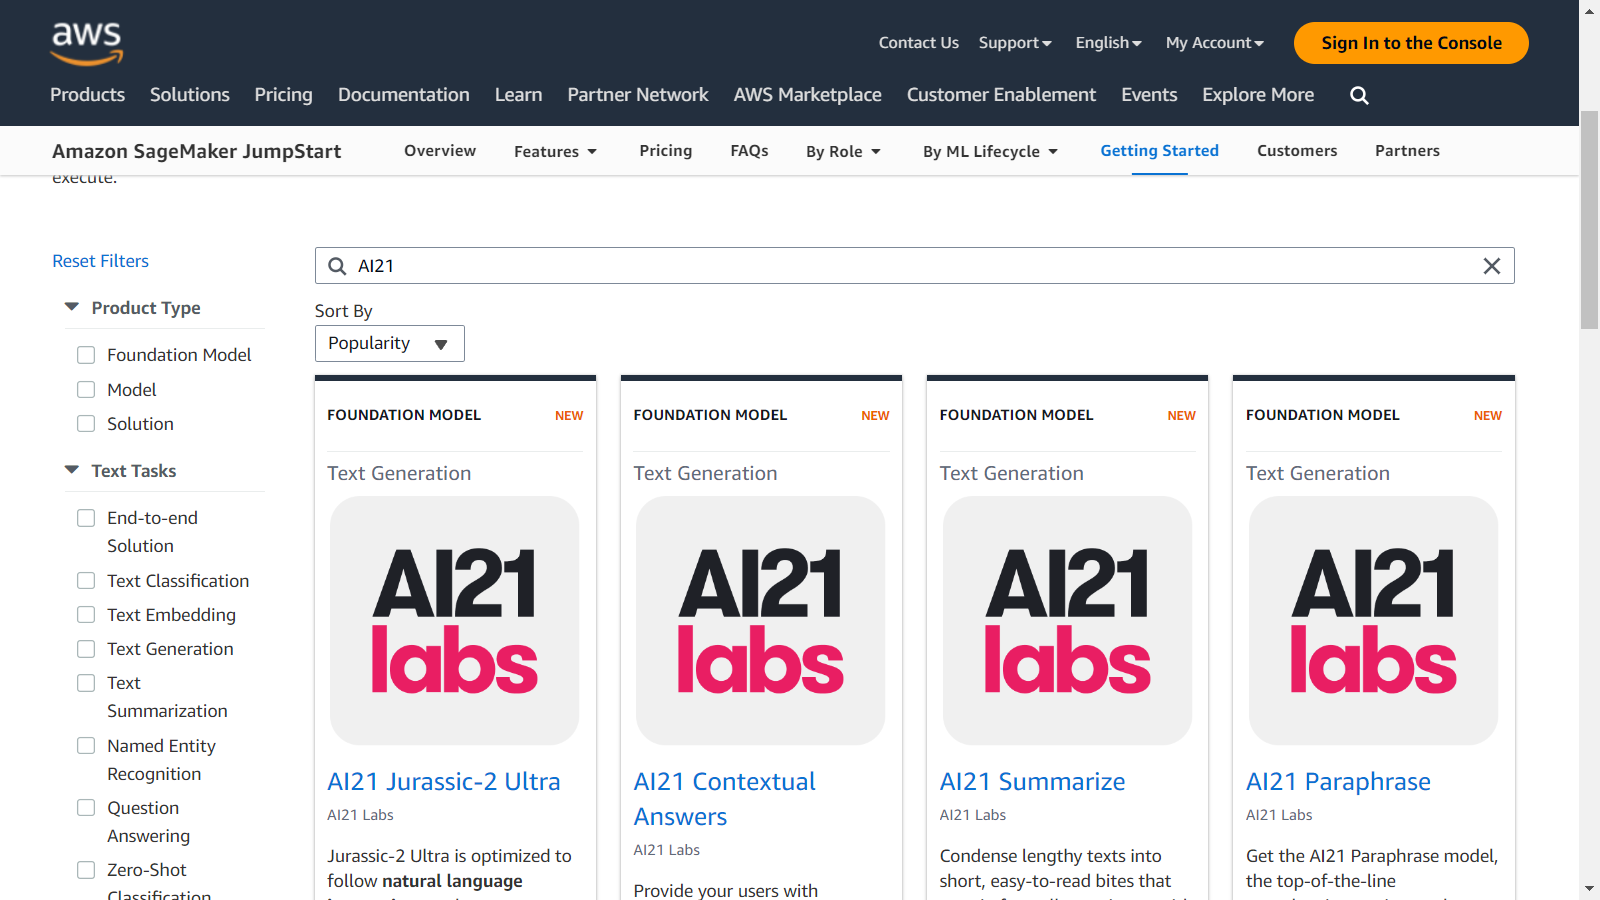Viewport: 1600px width, 900px height.
Task: Open the Sort By Popularity dropdown
Action: point(389,344)
